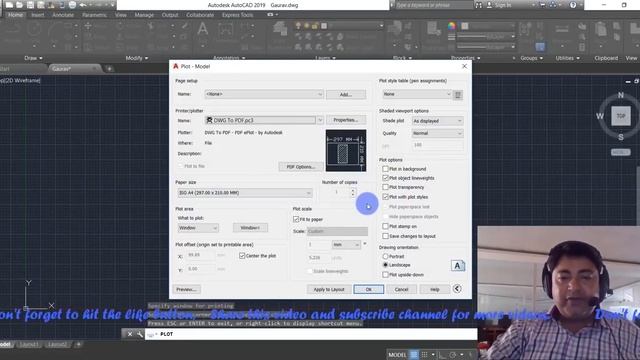The width and height of the screenshot is (640, 360).
Task: Switch to the Layout1 tab
Action: click(29, 344)
